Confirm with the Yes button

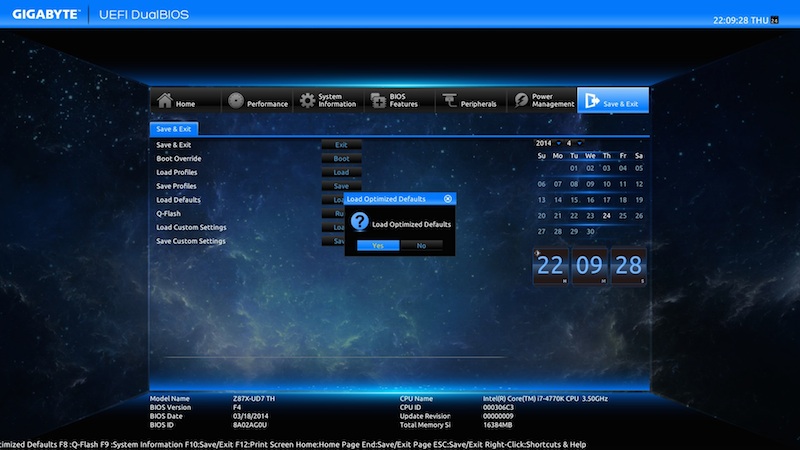click(378, 245)
